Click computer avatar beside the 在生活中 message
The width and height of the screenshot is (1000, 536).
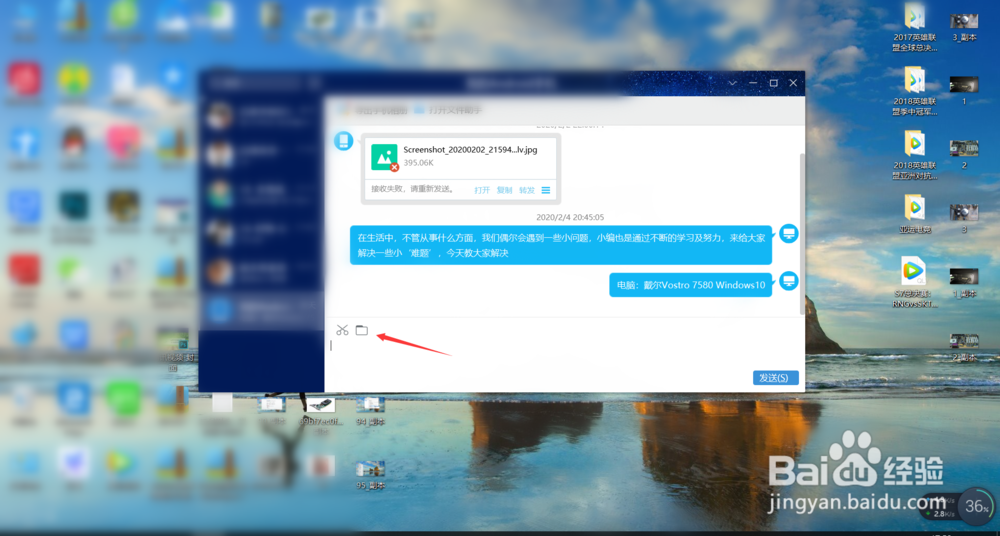(789, 234)
